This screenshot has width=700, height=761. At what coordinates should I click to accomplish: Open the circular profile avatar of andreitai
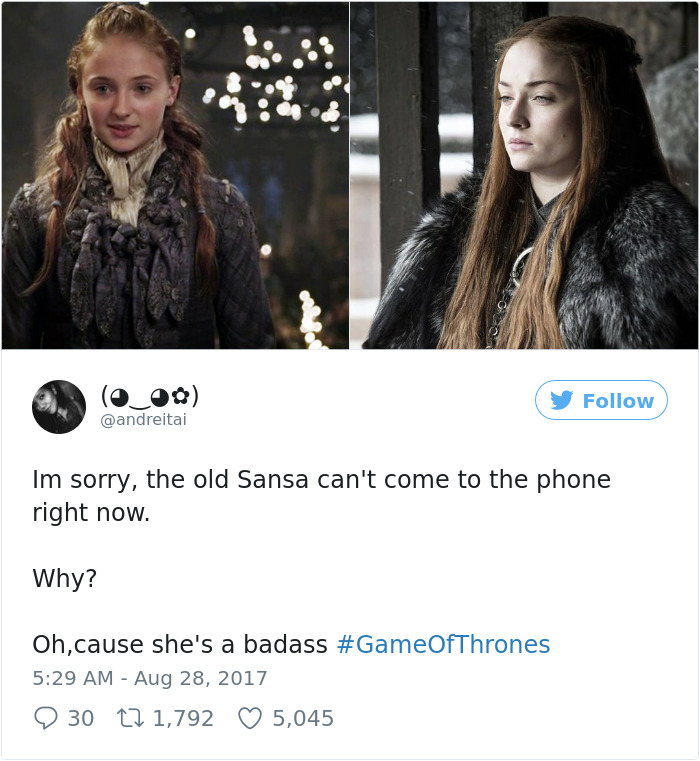coord(59,407)
